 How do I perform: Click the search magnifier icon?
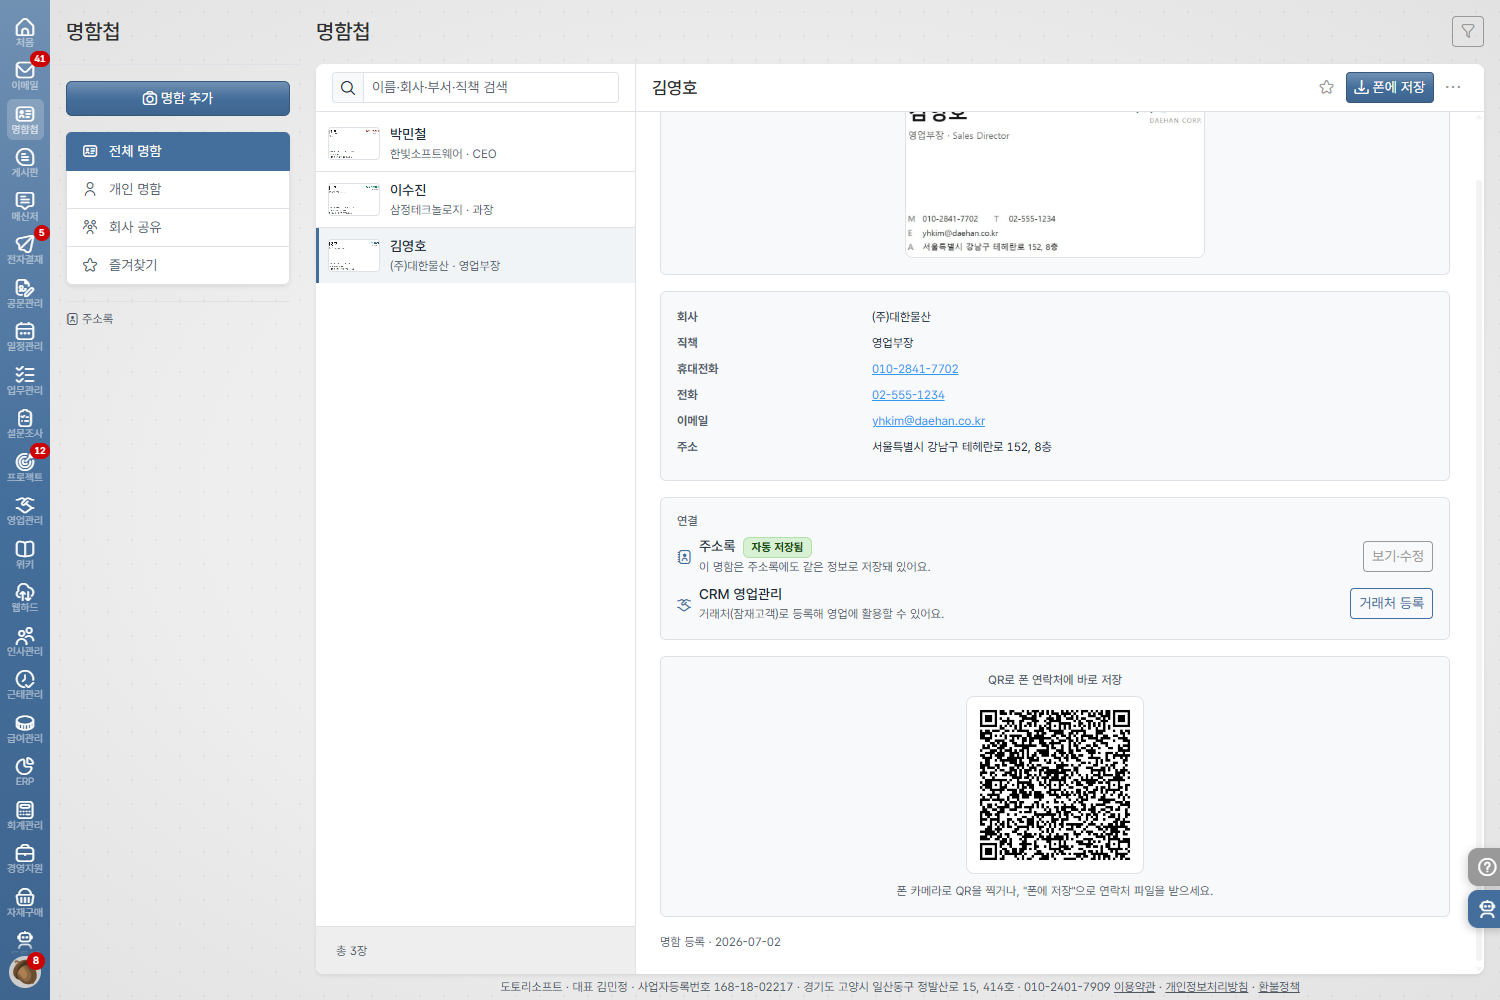click(348, 88)
